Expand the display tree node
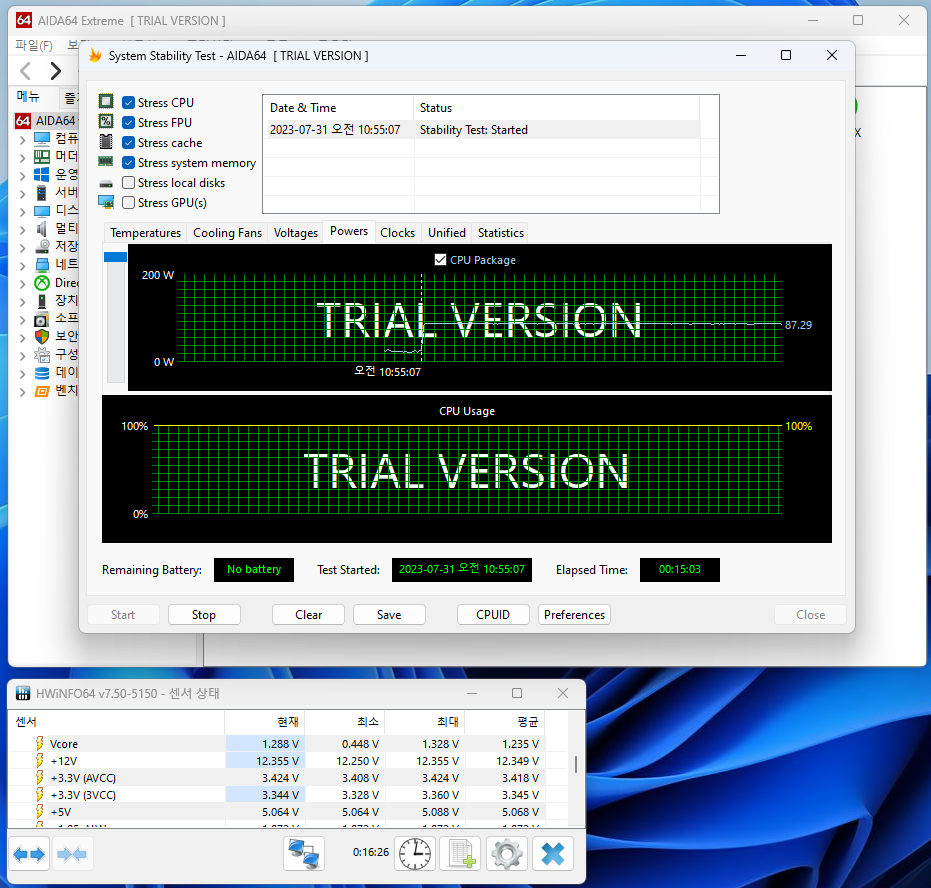Viewport: 931px width, 888px height. [22, 211]
